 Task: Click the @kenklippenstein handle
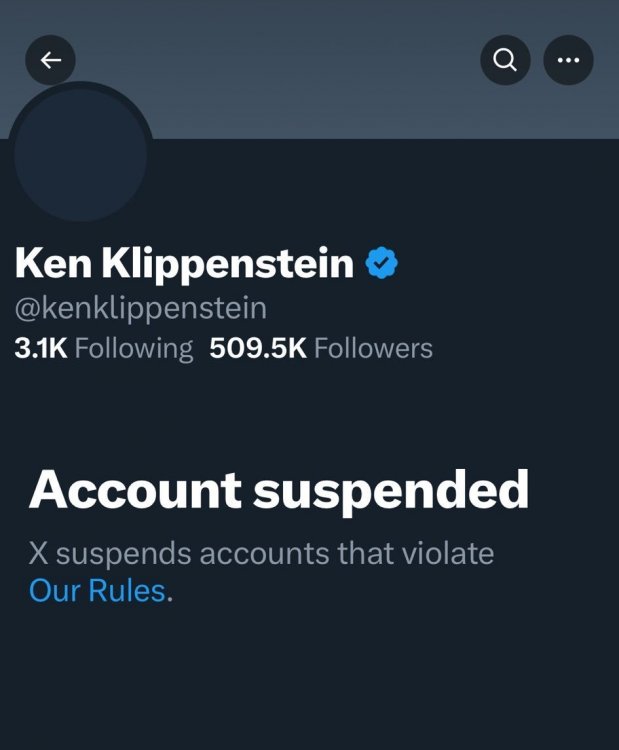[140, 307]
